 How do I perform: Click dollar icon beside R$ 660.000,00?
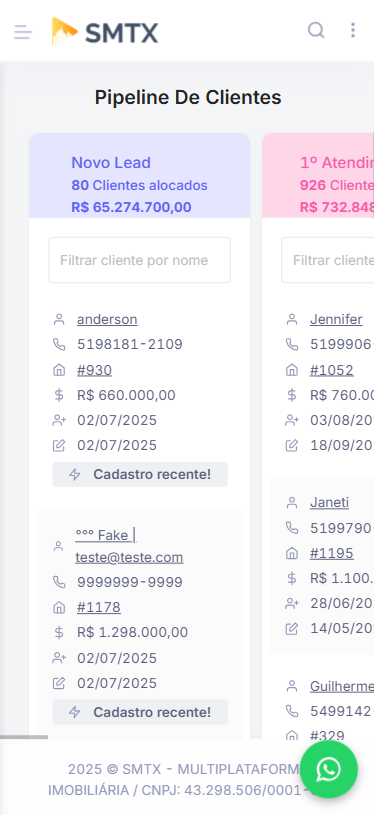tap(59, 395)
